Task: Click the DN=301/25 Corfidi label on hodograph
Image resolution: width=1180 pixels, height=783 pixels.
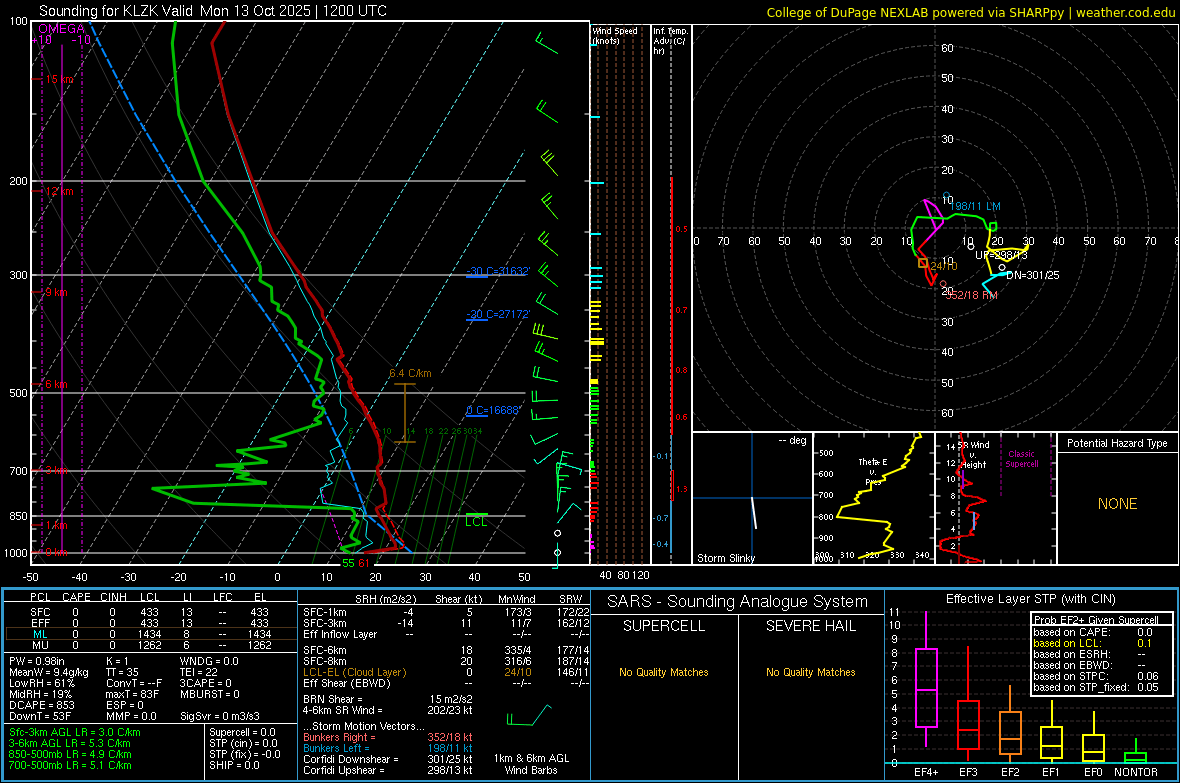Action: (x=1032, y=276)
